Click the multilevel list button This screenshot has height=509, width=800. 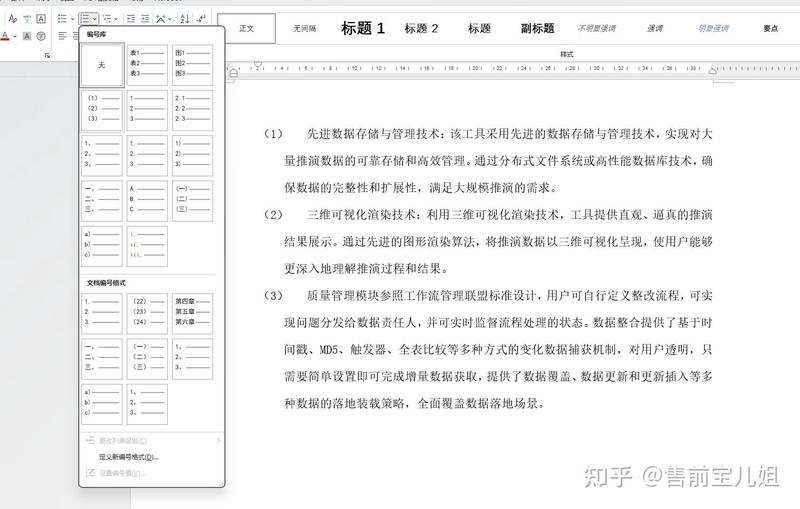(107, 19)
